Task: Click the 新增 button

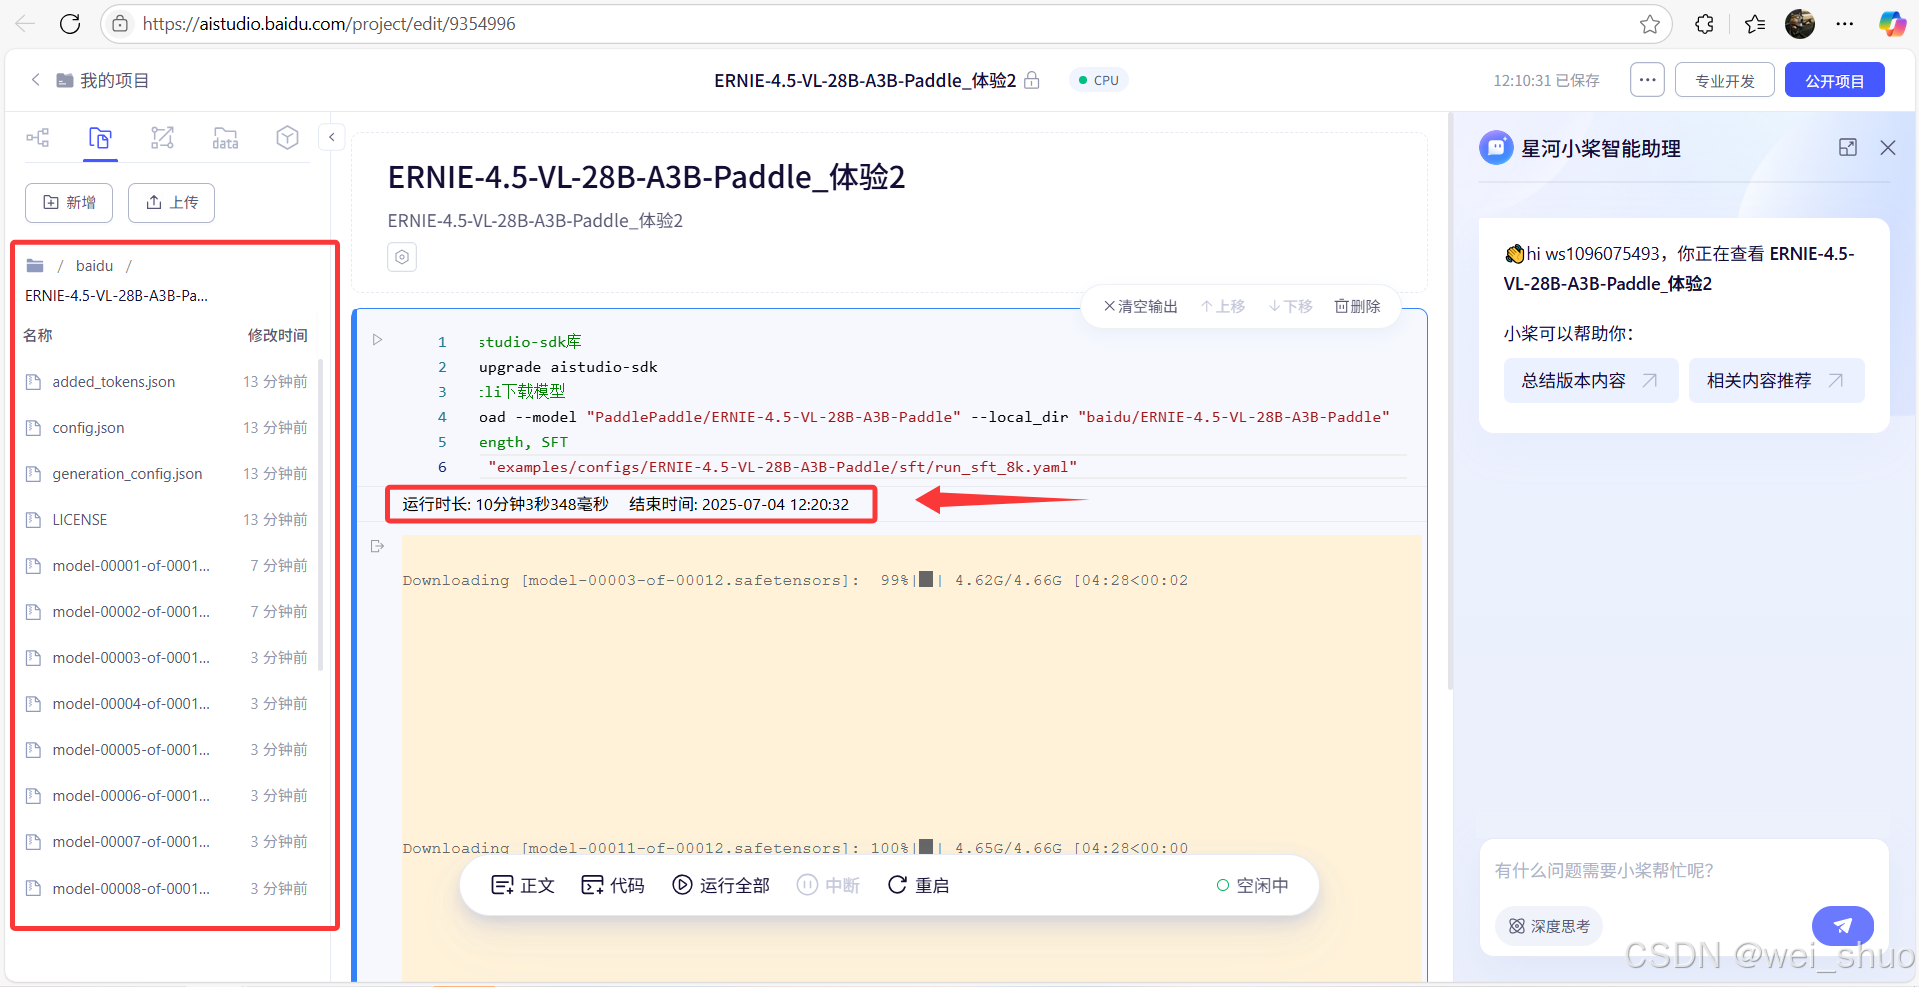Action: tap(69, 202)
